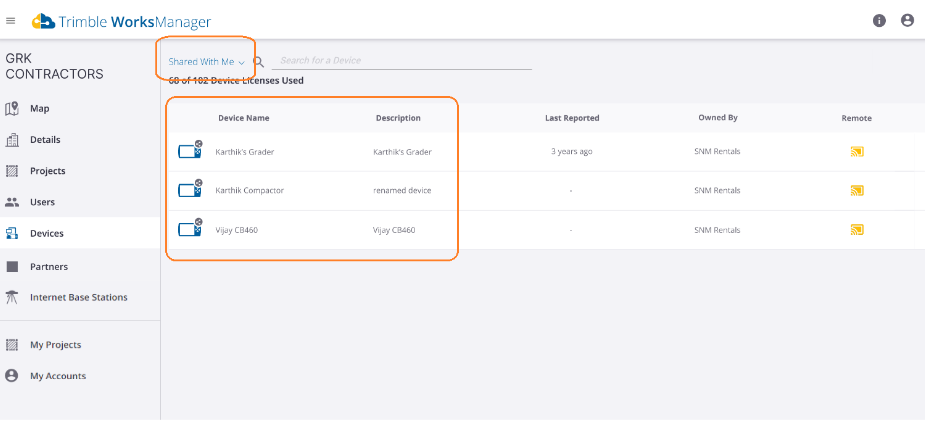
Task: Click Karthik's Grader description cell
Action: 403,152
